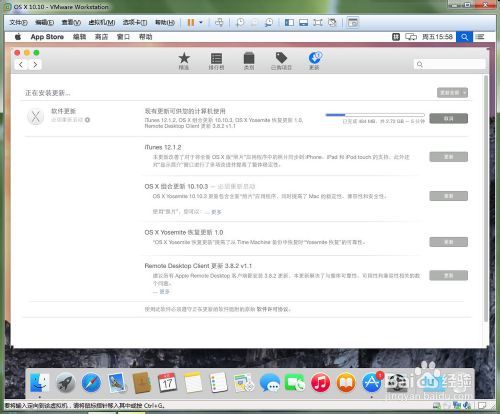This screenshot has height=414, width=500.
Task: Open Reminders from the Dock
Action: (219, 382)
